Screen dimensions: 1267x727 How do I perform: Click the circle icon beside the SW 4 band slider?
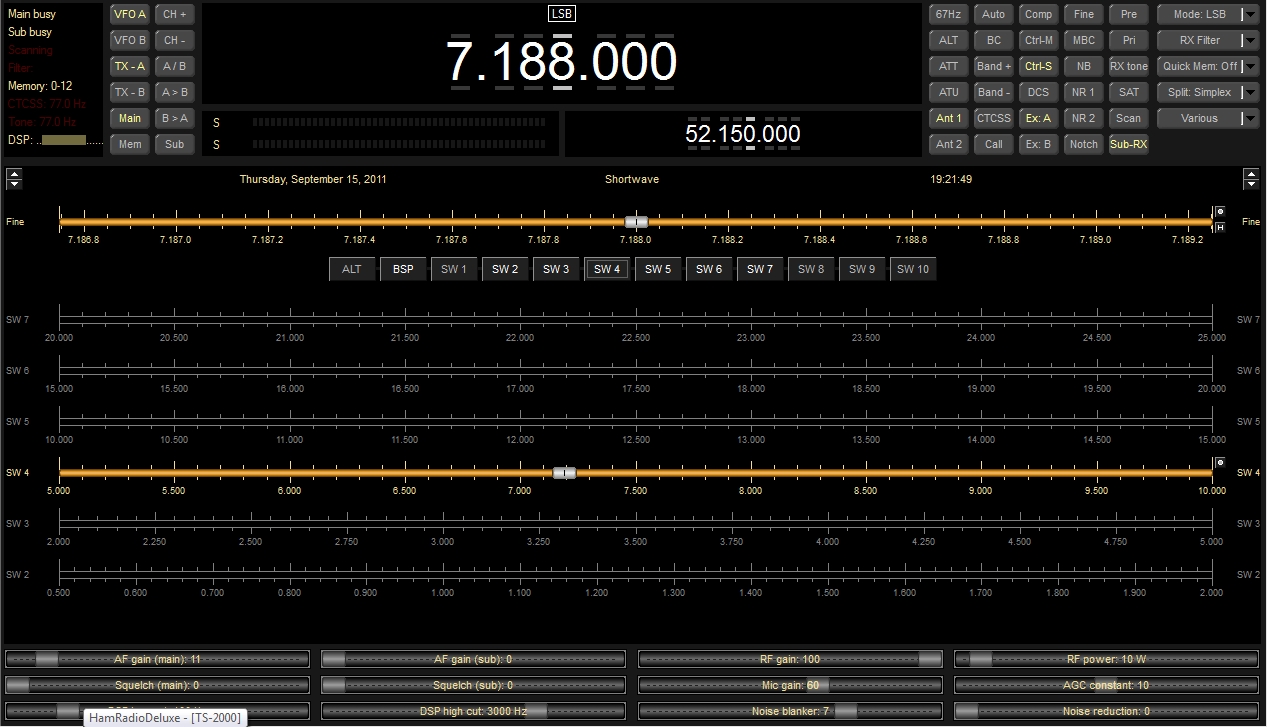(x=1220, y=462)
